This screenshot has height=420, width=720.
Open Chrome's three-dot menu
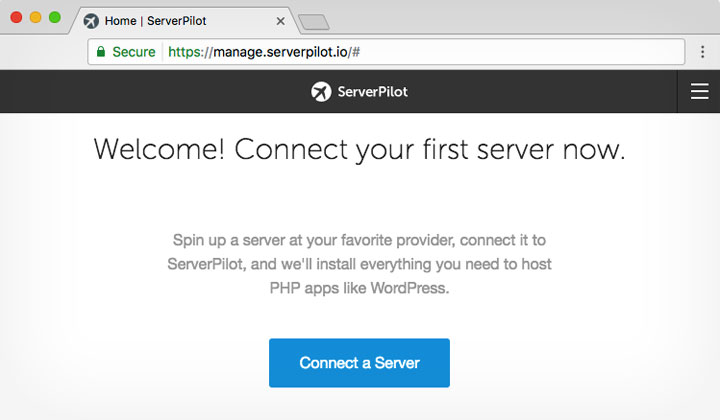(x=703, y=52)
